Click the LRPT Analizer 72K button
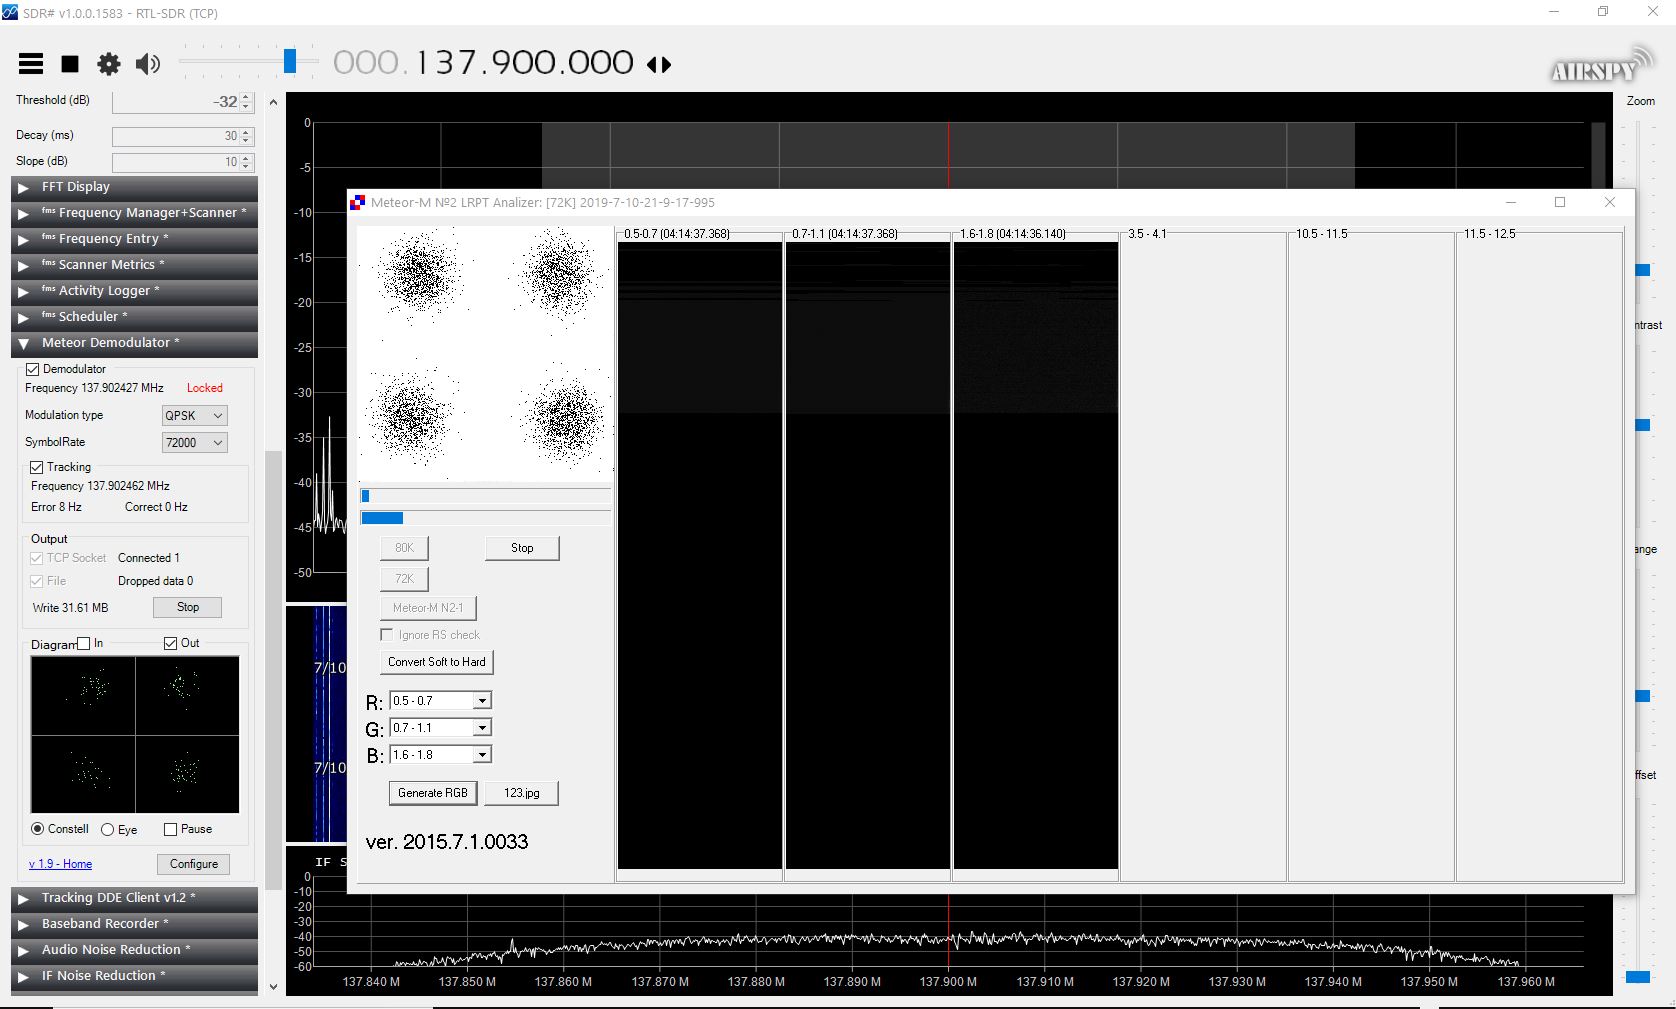 pyautogui.click(x=404, y=579)
